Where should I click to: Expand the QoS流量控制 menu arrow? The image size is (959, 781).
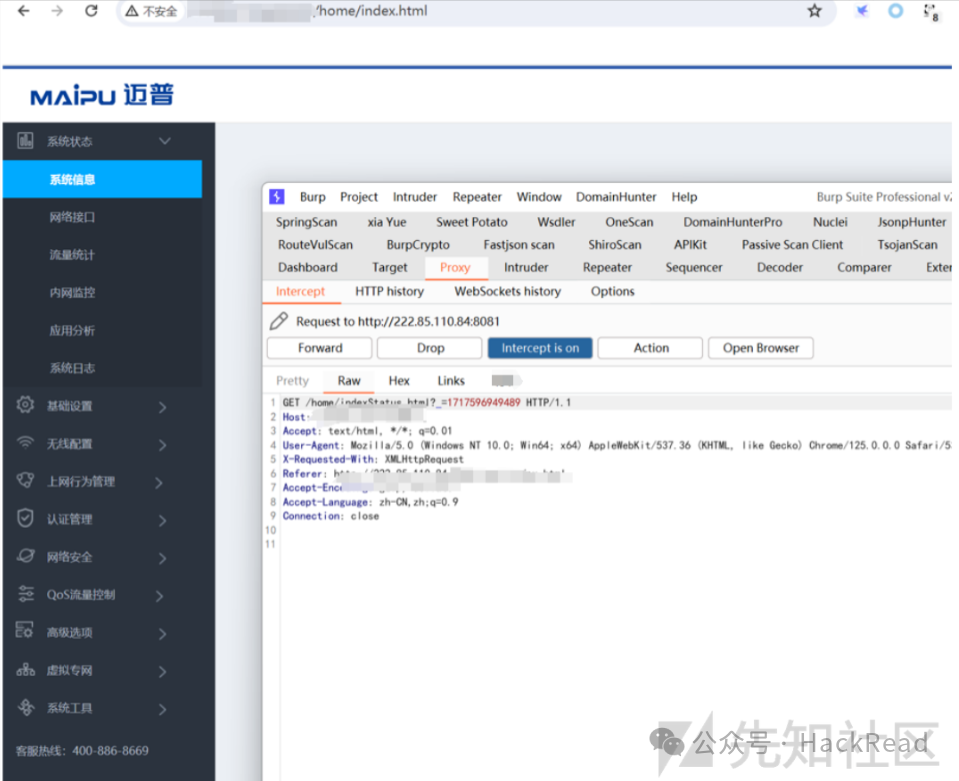coord(159,596)
